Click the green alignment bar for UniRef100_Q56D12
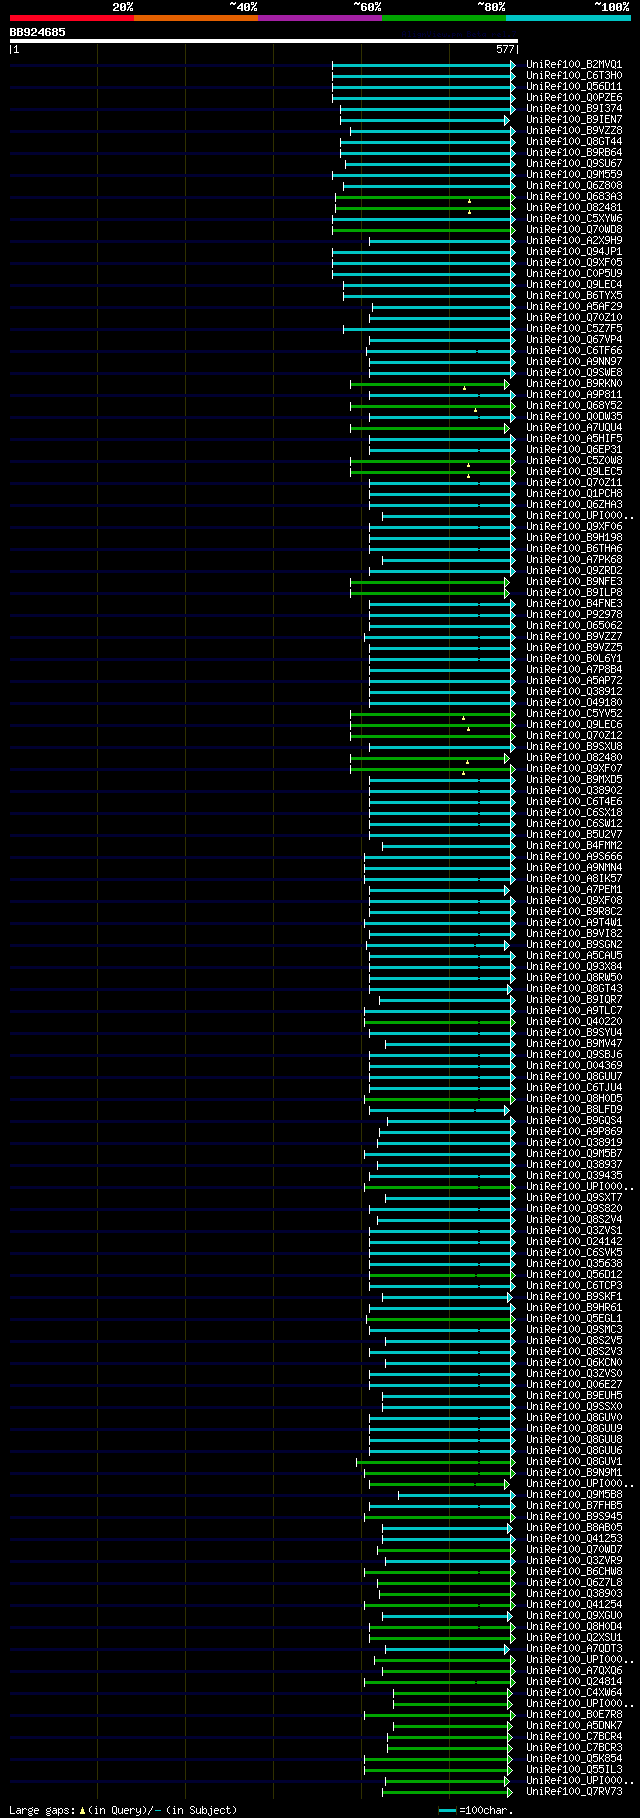This screenshot has height=1818, width=640. 442,1275
